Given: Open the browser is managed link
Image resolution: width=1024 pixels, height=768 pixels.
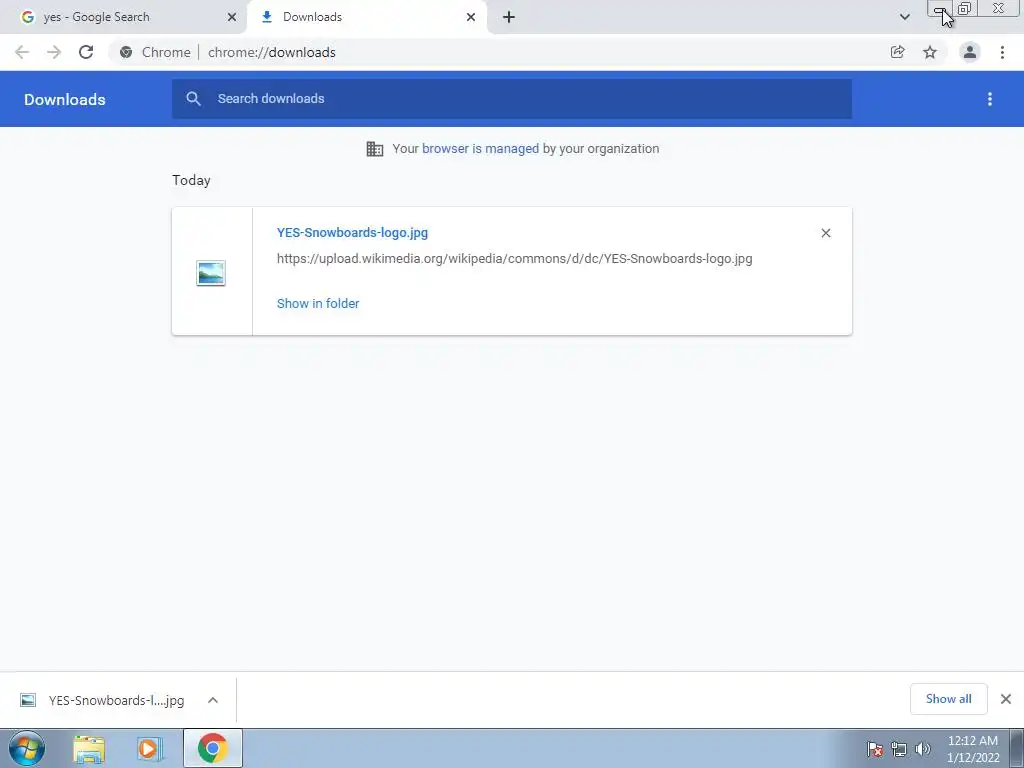Looking at the screenshot, I should [x=481, y=149].
